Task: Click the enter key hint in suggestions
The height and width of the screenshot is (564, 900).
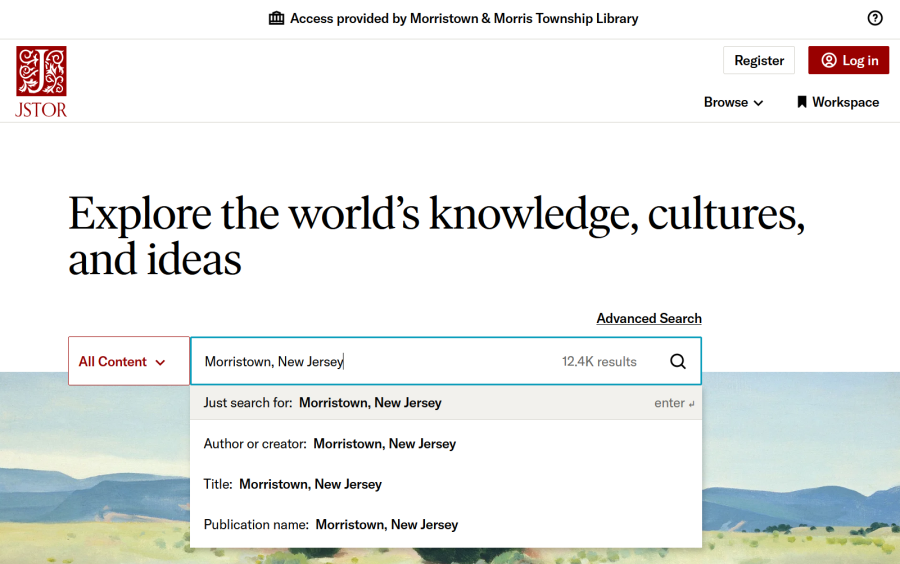Action: [x=674, y=403]
